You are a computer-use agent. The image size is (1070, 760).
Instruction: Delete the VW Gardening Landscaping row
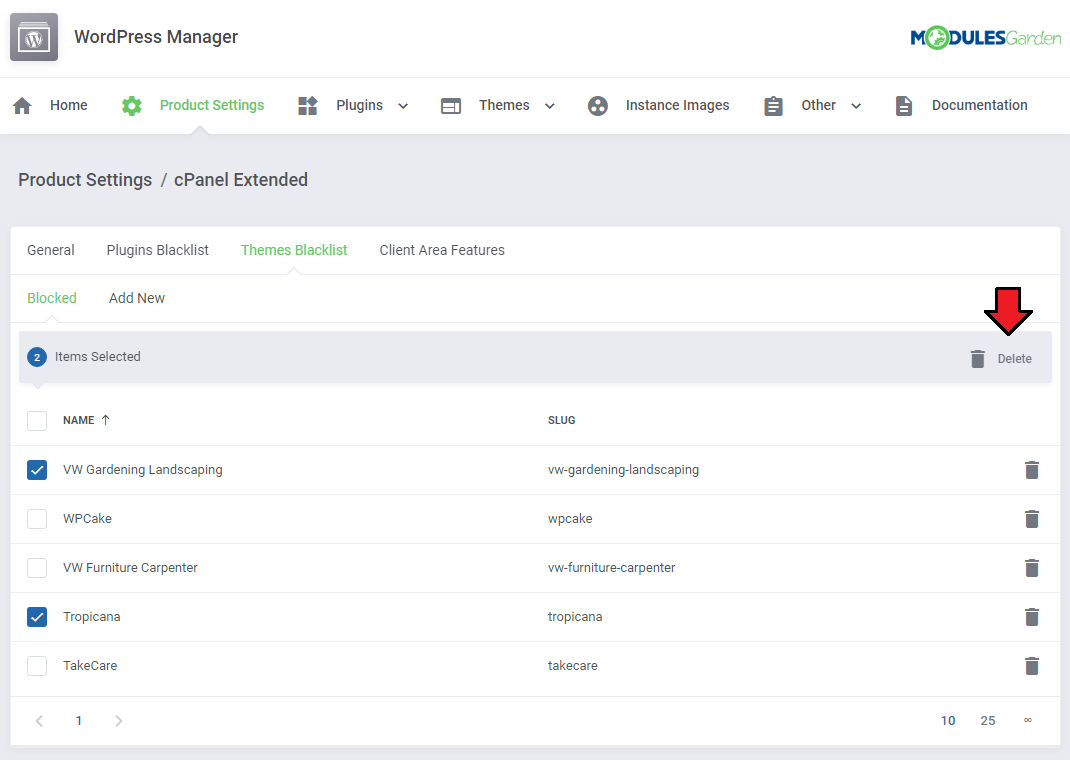pyautogui.click(x=1032, y=470)
